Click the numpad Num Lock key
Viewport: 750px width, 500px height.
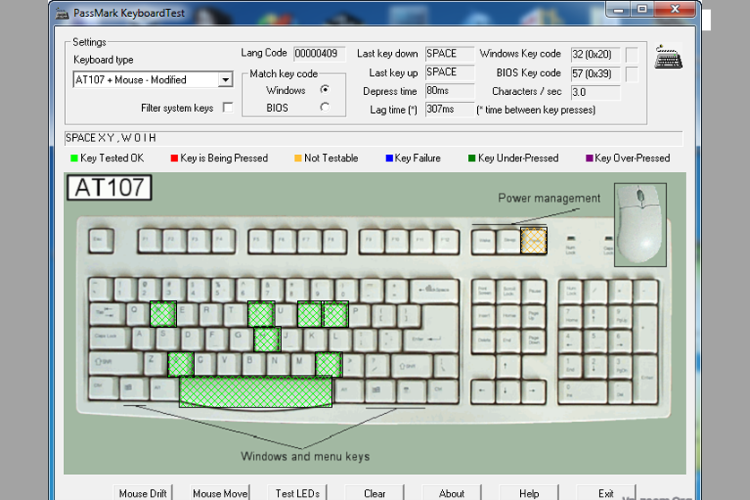point(571,291)
